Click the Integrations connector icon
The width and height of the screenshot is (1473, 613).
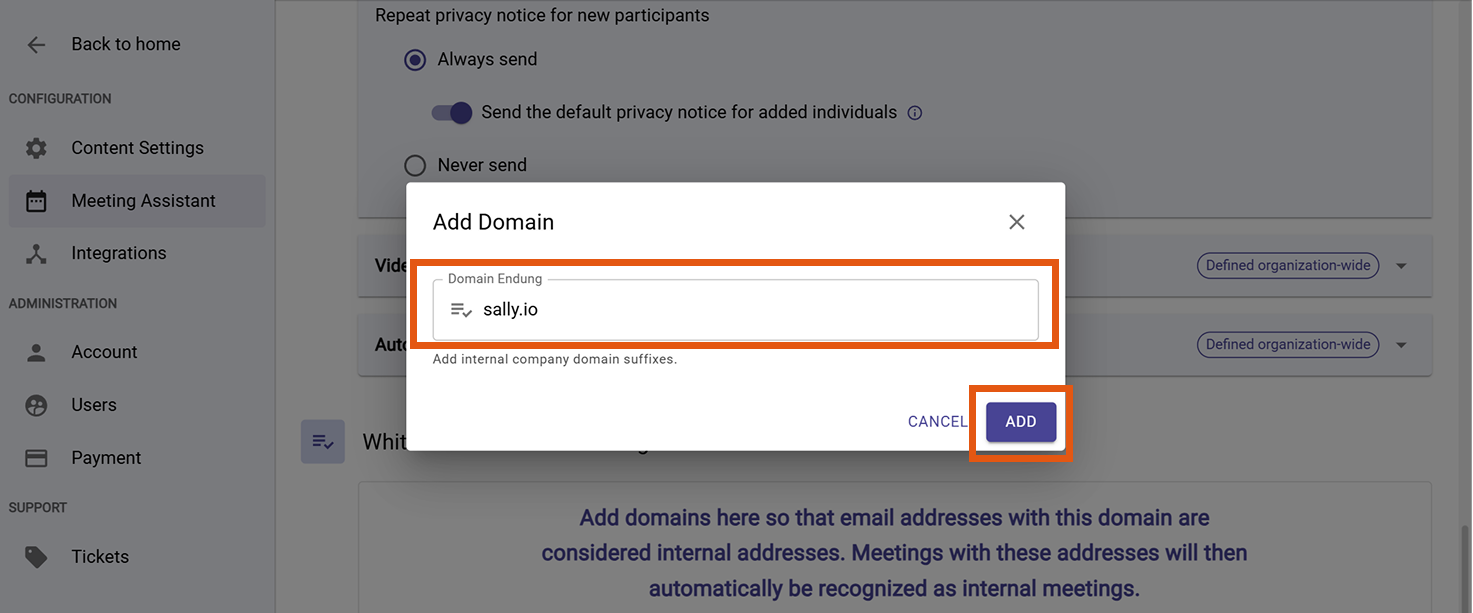point(36,254)
